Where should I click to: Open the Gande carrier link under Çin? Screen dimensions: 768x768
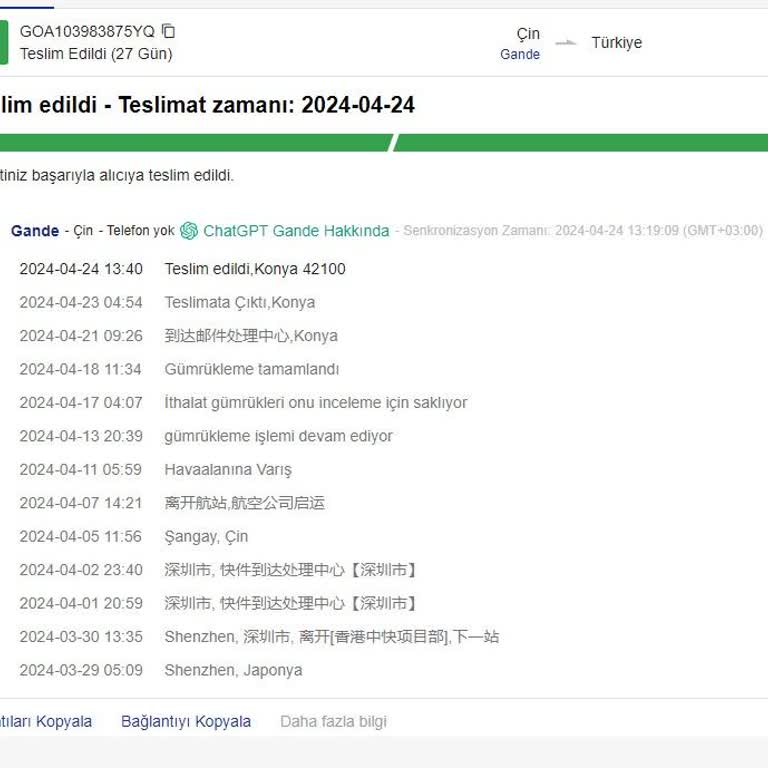point(520,54)
